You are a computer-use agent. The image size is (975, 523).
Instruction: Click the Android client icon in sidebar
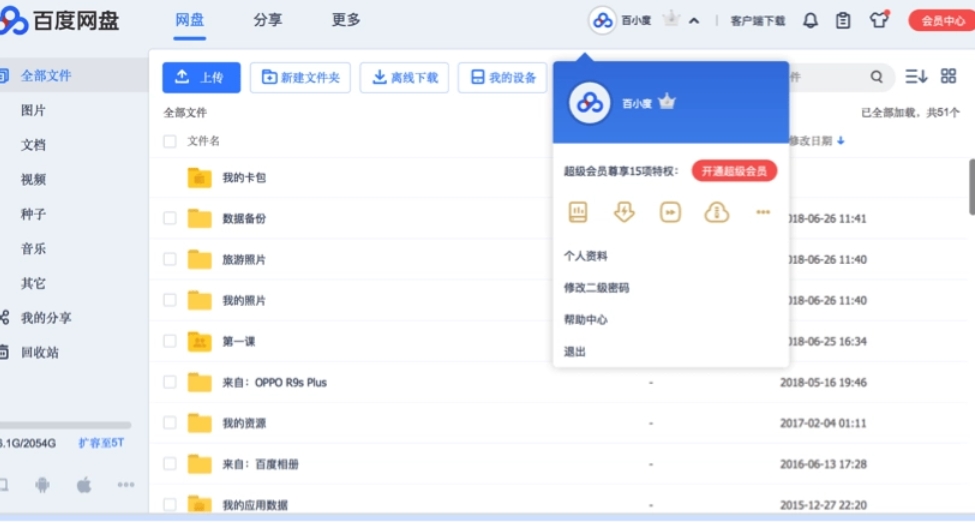point(42,484)
